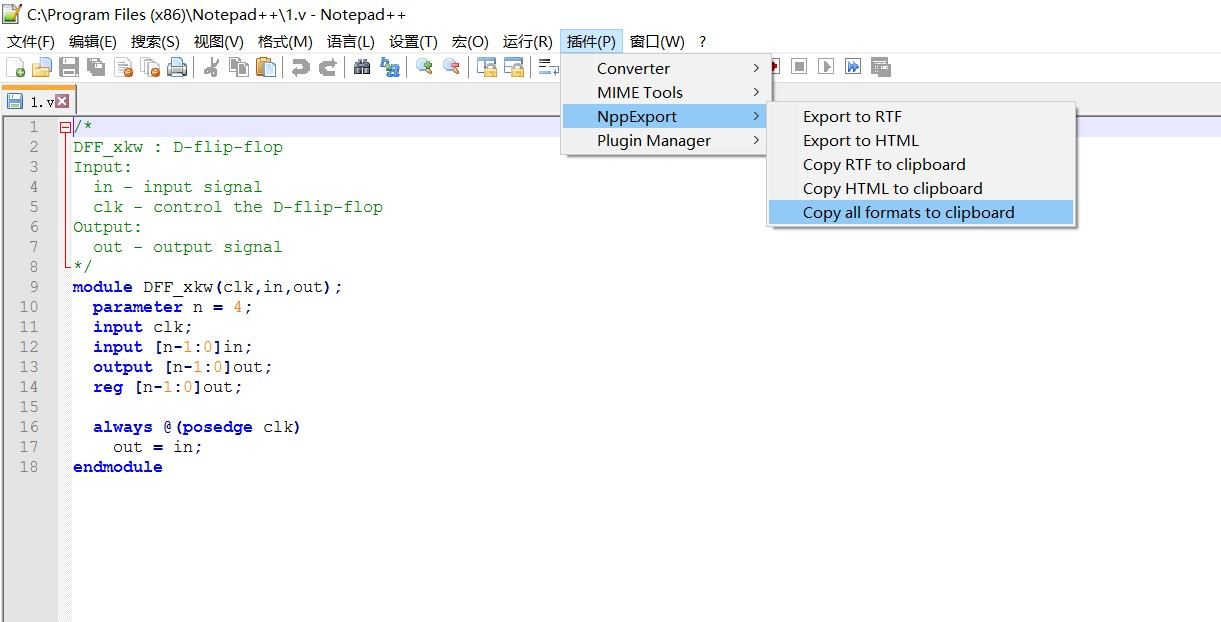Click line number 9 in margin
The width and height of the screenshot is (1221, 622).
tap(33, 287)
